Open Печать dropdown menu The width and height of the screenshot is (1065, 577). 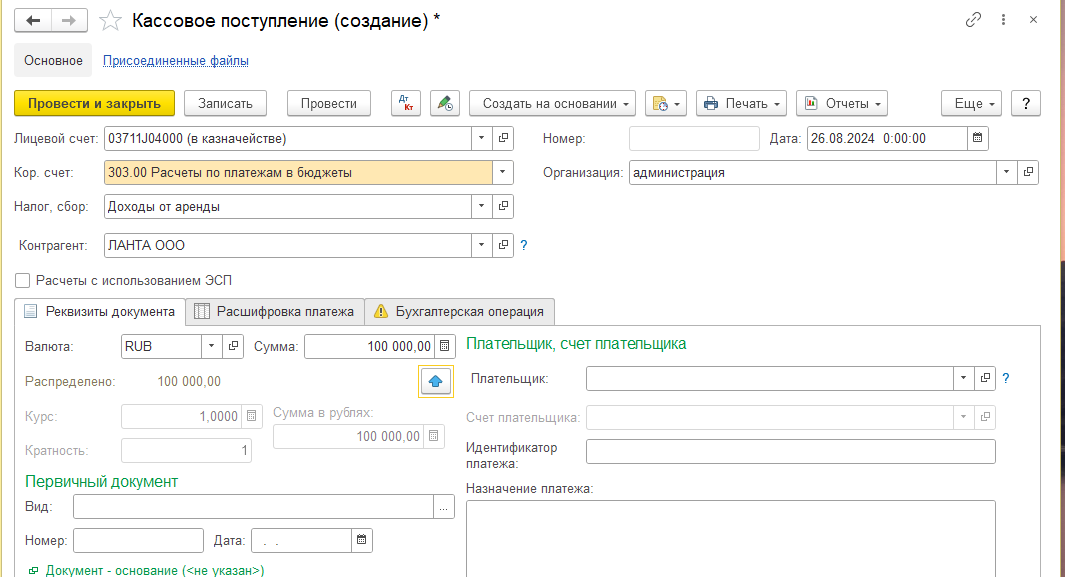741,103
